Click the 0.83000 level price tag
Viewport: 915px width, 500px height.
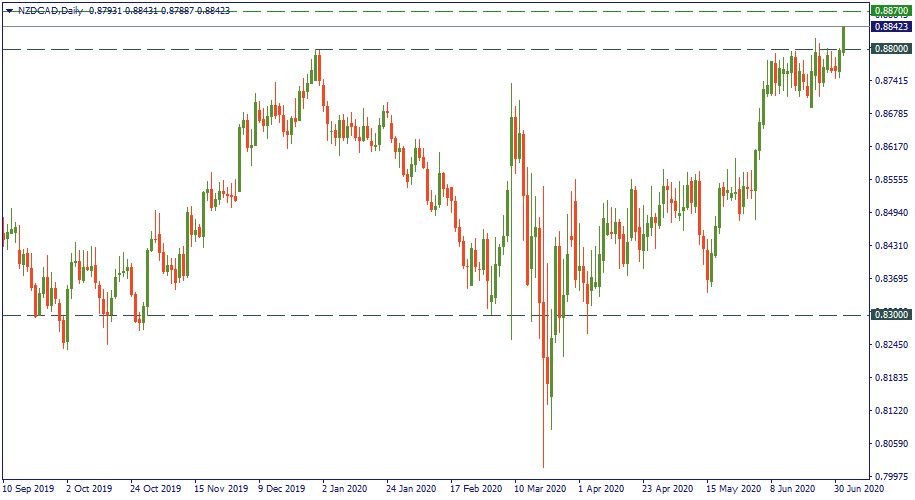889,315
